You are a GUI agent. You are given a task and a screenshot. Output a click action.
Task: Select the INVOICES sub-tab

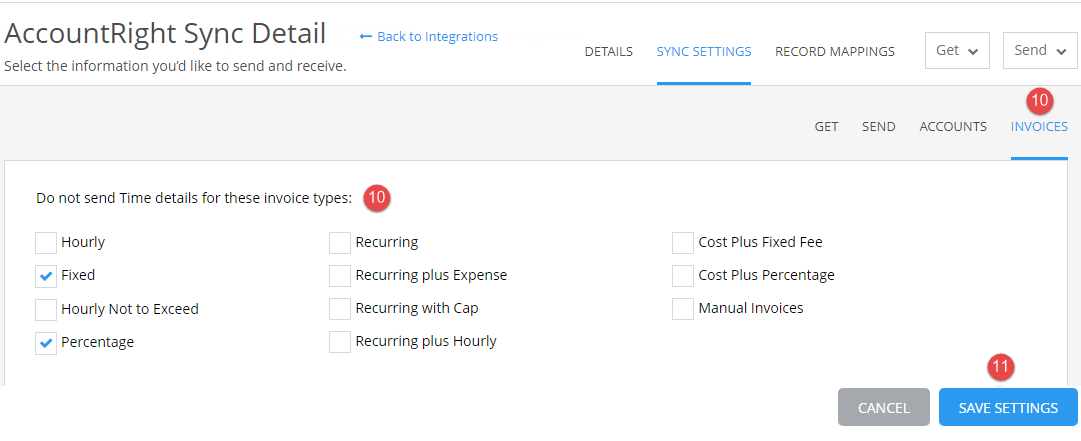point(1039,127)
